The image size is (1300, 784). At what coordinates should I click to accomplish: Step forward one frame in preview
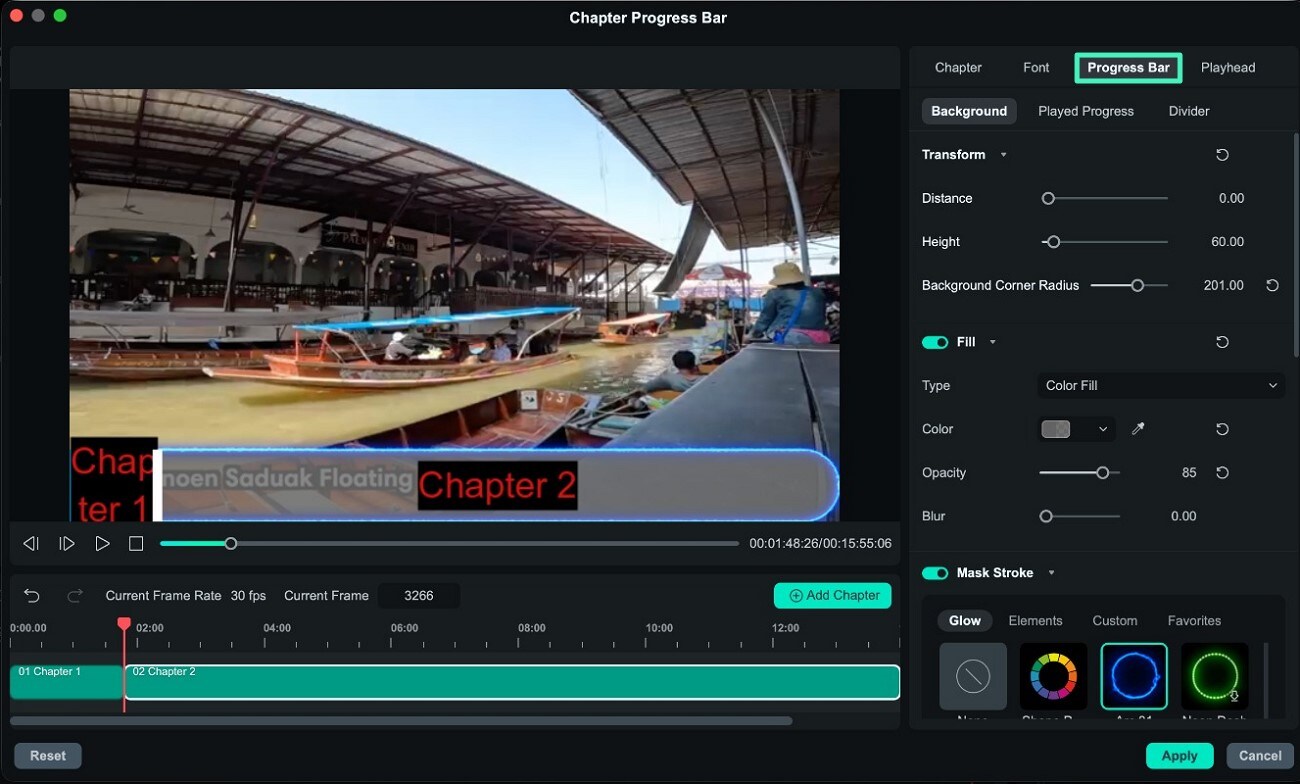point(67,544)
